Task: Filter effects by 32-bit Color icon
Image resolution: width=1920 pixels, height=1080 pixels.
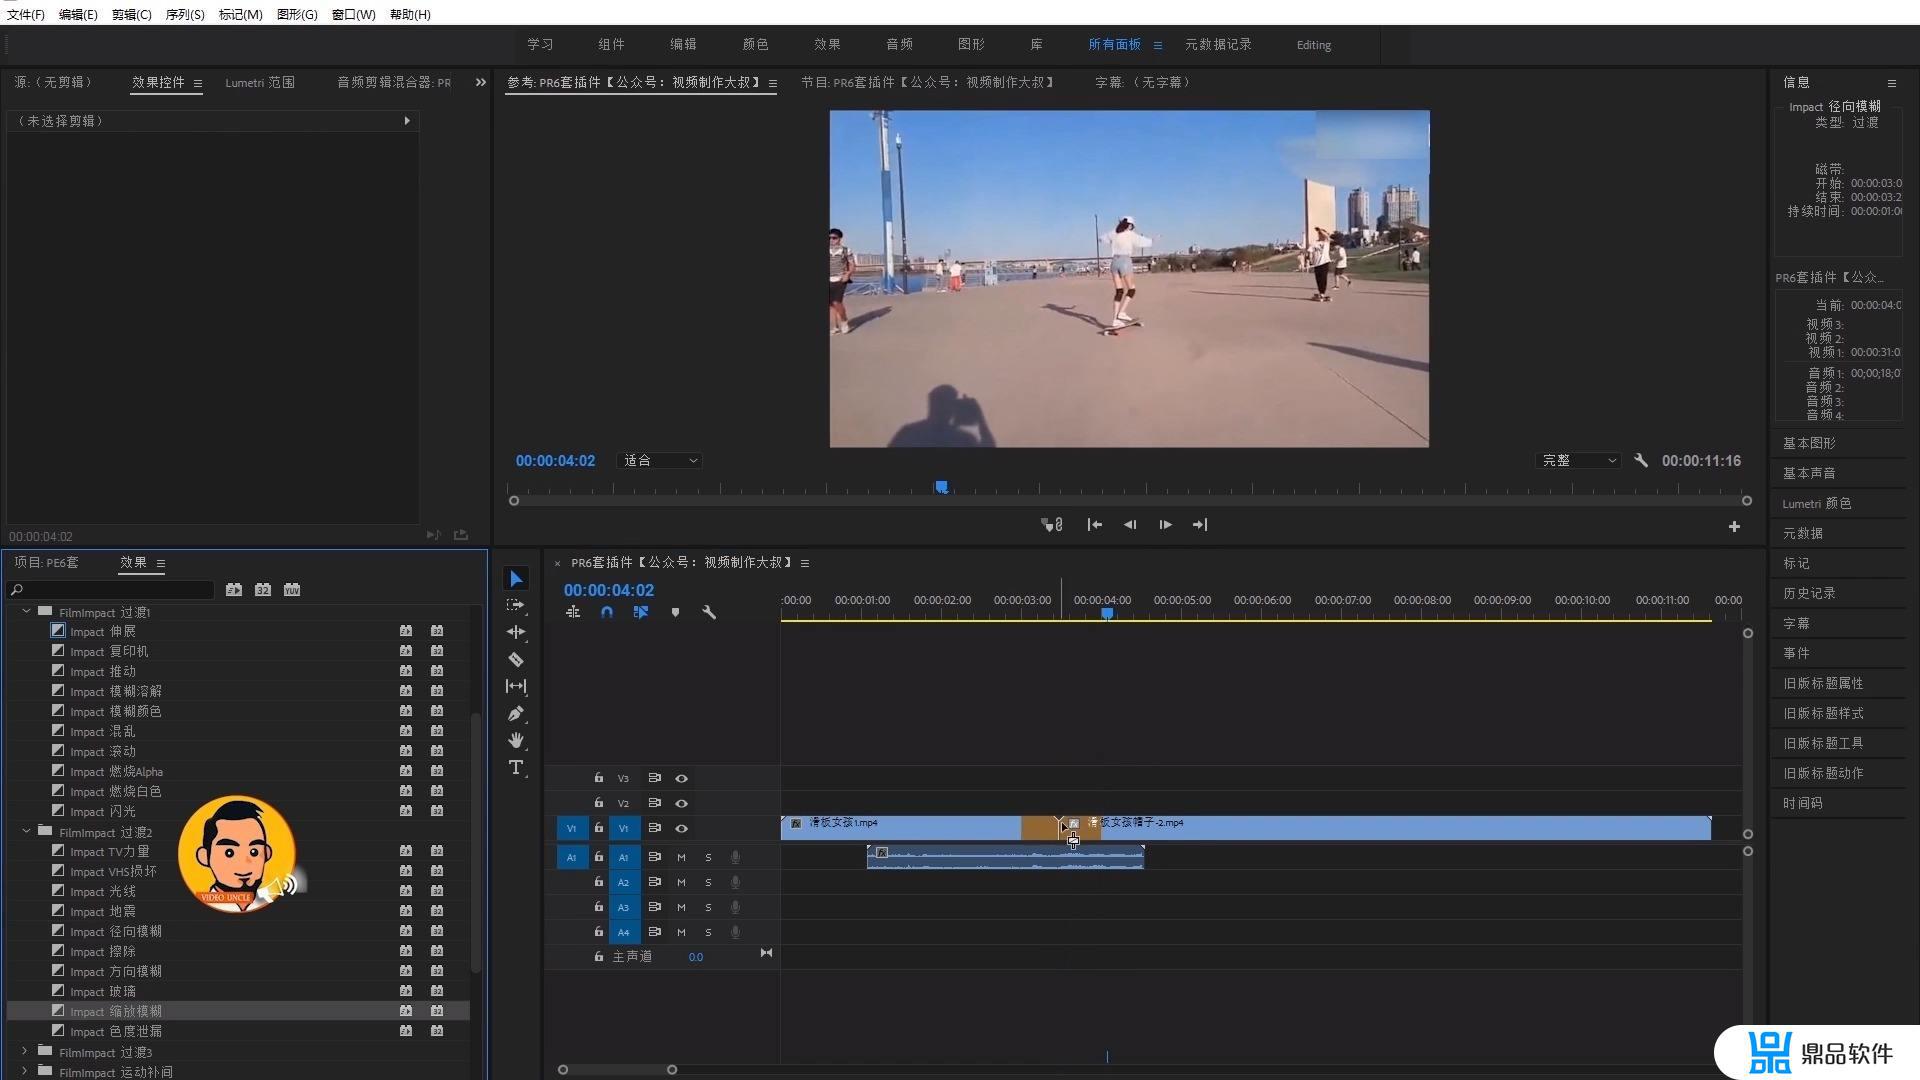Action: (263, 590)
